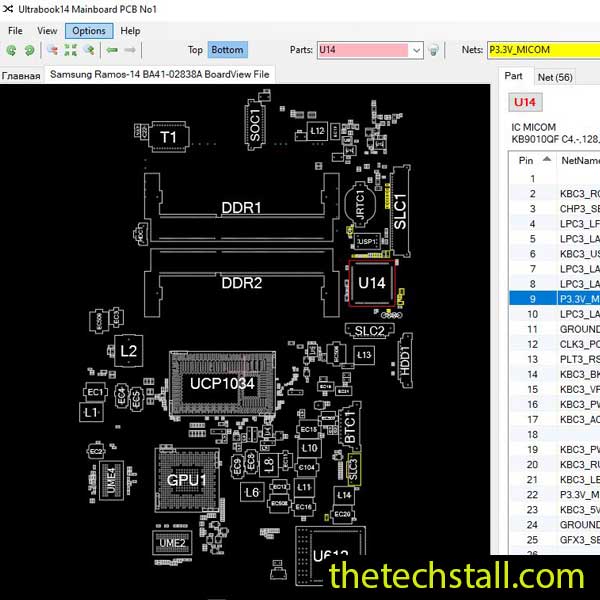Sort by the Pin column header
The width and height of the screenshot is (600, 600).
pyautogui.click(x=532, y=160)
